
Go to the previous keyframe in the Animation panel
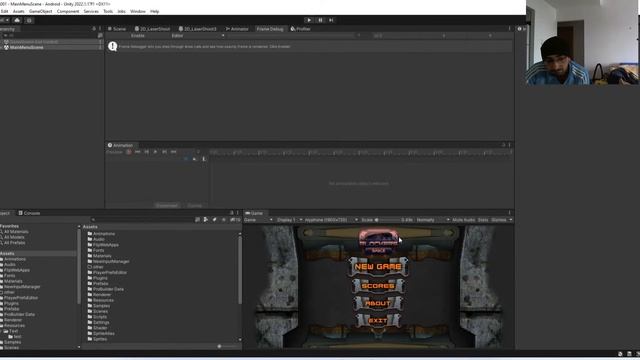coord(147,152)
